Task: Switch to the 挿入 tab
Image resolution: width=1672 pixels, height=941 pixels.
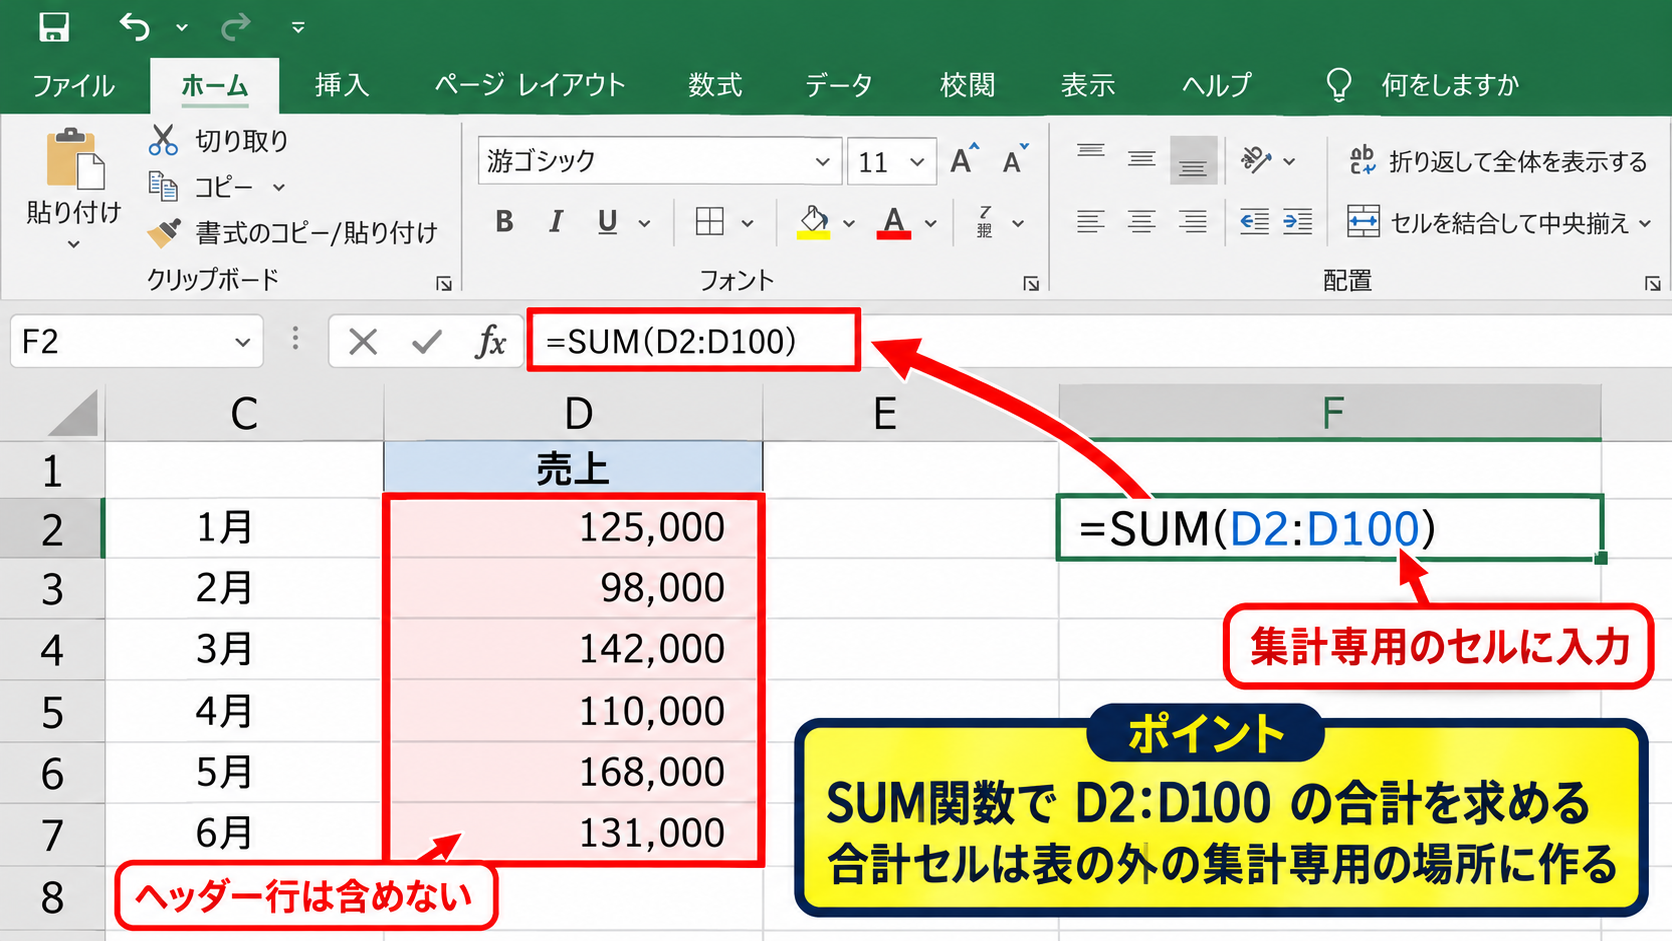Action: (x=342, y=85)
